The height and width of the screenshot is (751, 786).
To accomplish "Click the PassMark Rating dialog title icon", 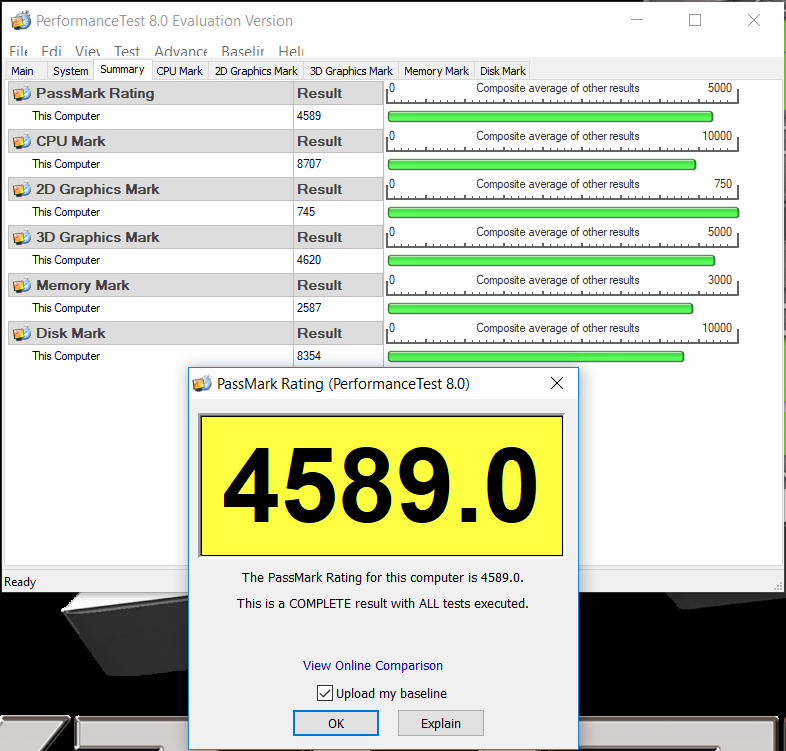I will pos(202,384).
